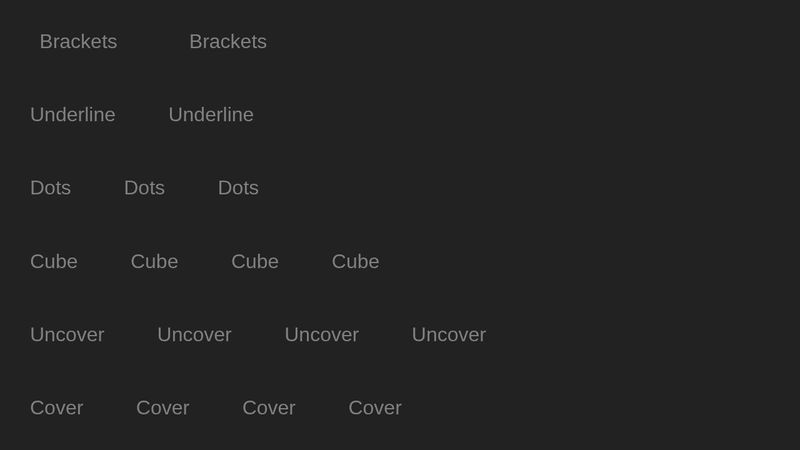Click the second Brackets link
The height and width of the screenshot is (450, 800).
pyautogui.click(x=228, y=42)
